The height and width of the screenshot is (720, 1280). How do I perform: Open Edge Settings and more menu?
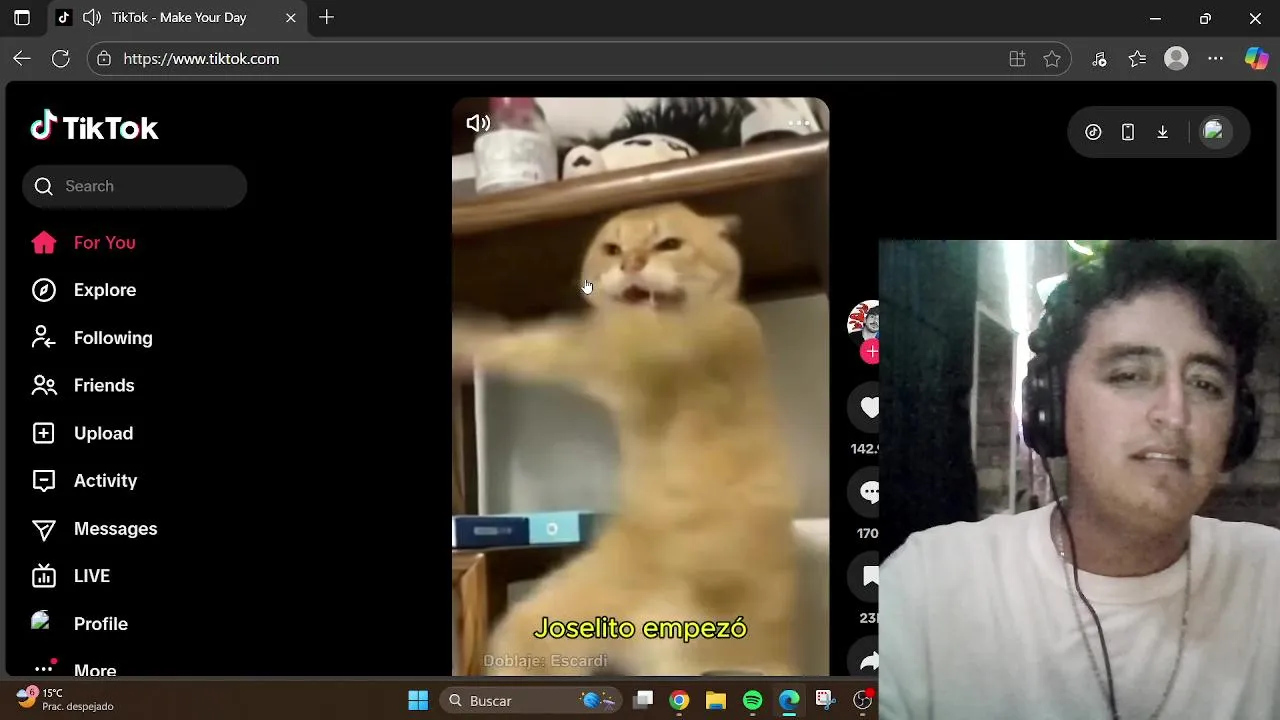(1215, 59)
